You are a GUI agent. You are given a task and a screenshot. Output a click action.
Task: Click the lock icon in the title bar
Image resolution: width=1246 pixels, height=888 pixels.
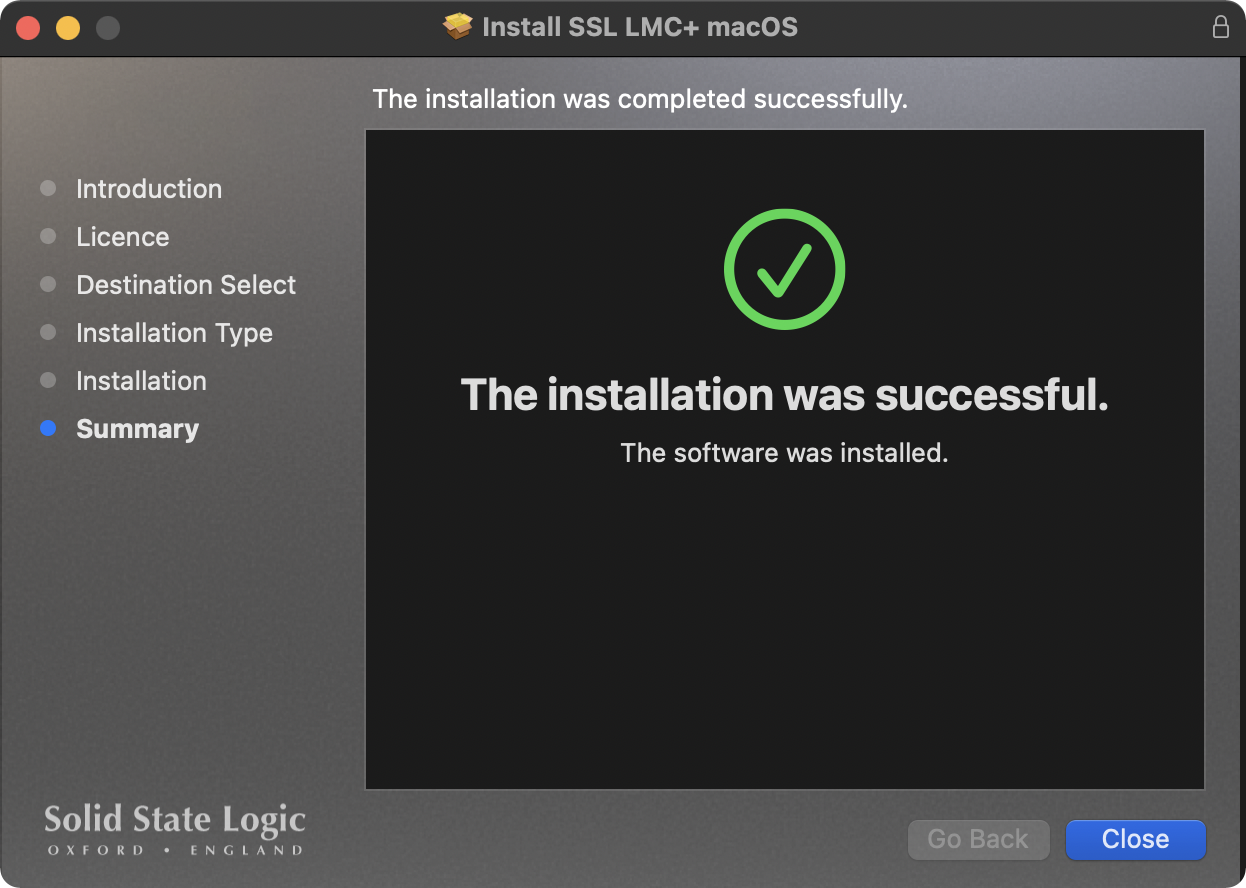[1221, 26]
